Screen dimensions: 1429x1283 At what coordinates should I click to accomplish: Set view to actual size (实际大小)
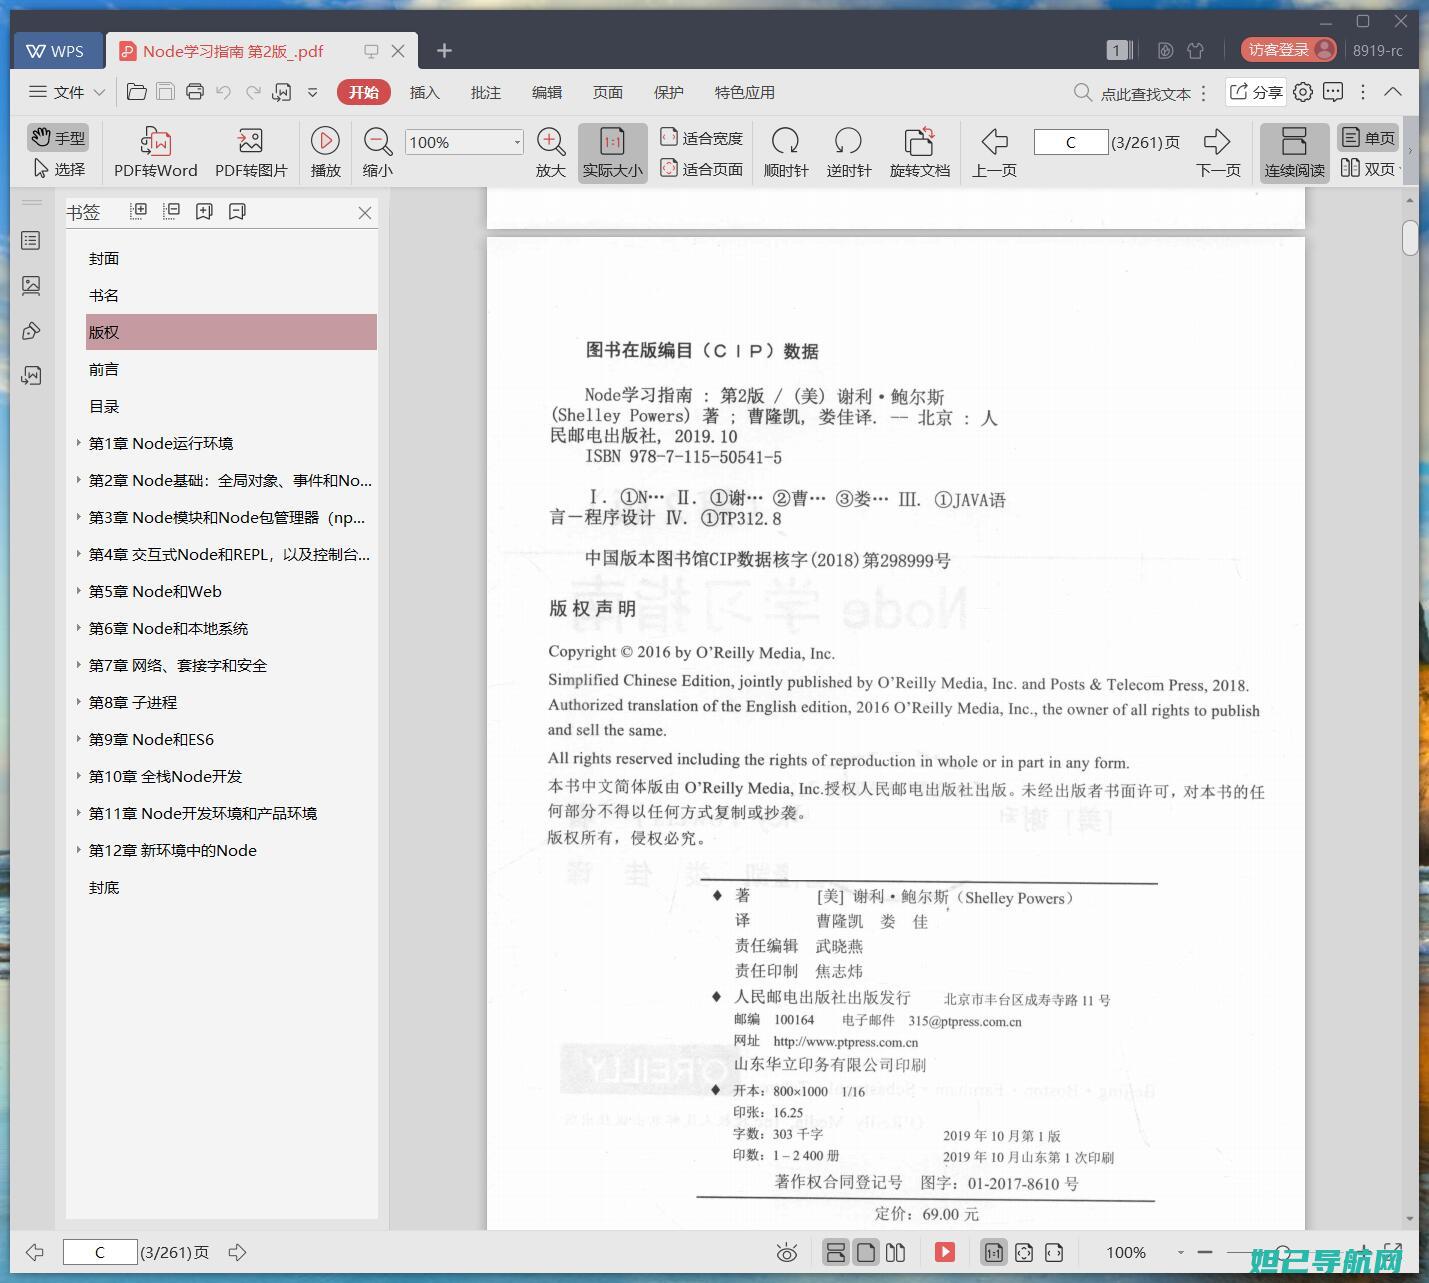tap(612, 153)
